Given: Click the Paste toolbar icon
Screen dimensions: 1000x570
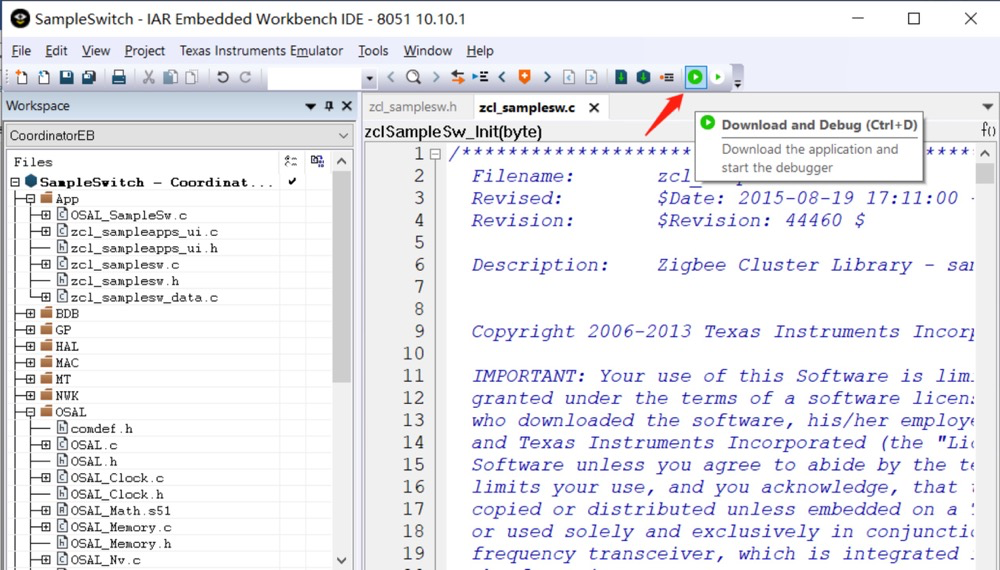Looking at the screenshot, I should pyautogui.click(x=192, y=77).
